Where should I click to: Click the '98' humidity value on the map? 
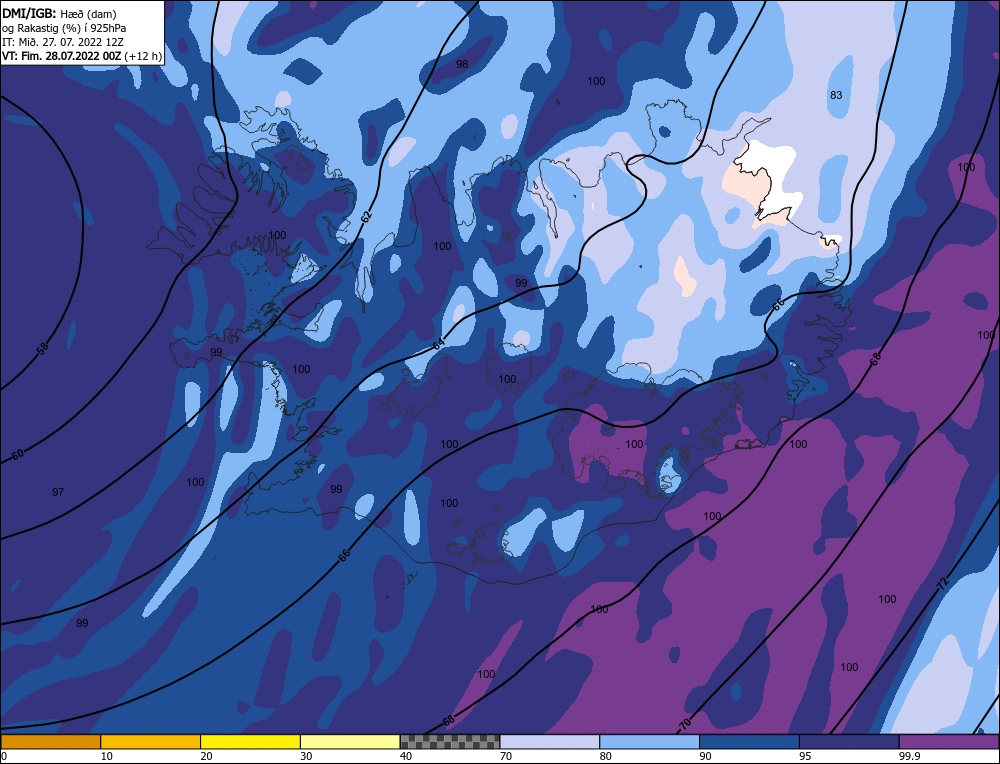coord(462,64)
